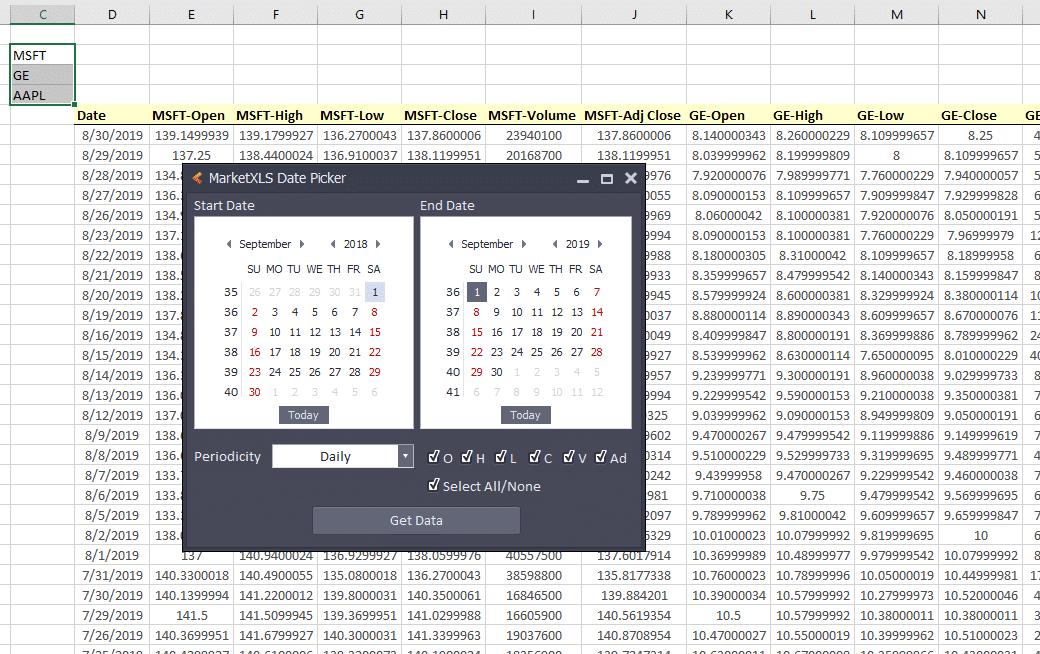Maximize the MarketXLS Date Picker dialog
This screenshot has height=654, width=1040.
tap(607, 178)
